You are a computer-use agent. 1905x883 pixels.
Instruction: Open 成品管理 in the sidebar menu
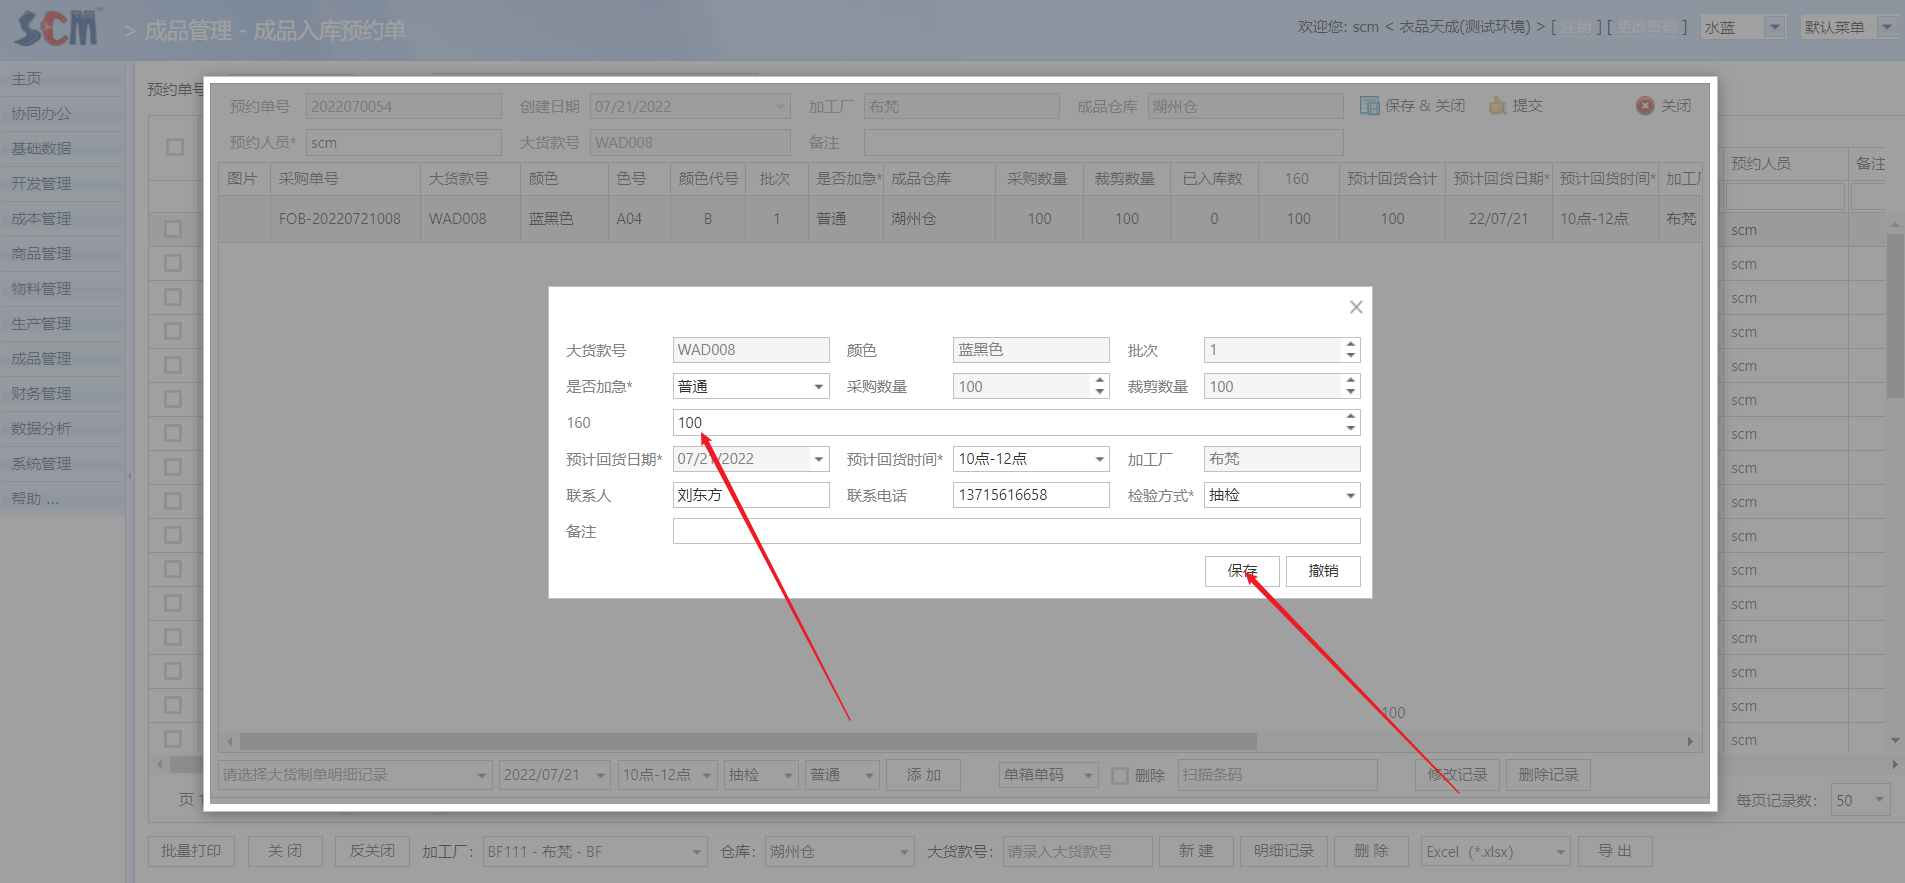42,358
